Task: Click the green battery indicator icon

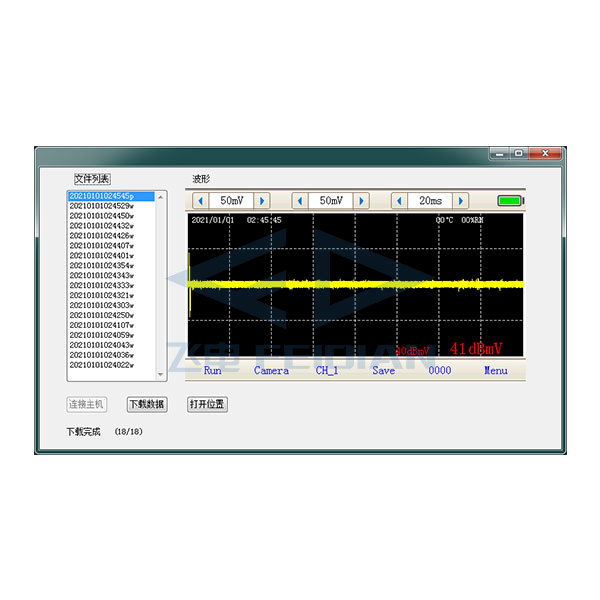Action: coord(511,201)
